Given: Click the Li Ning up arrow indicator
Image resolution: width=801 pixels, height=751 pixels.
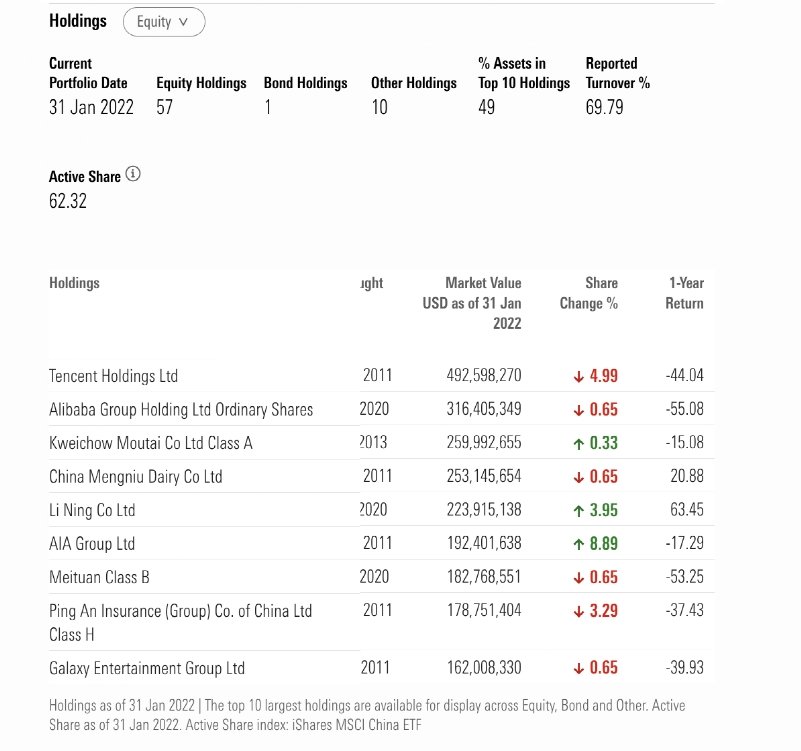Looking at the screenshot, I should 578,511.
